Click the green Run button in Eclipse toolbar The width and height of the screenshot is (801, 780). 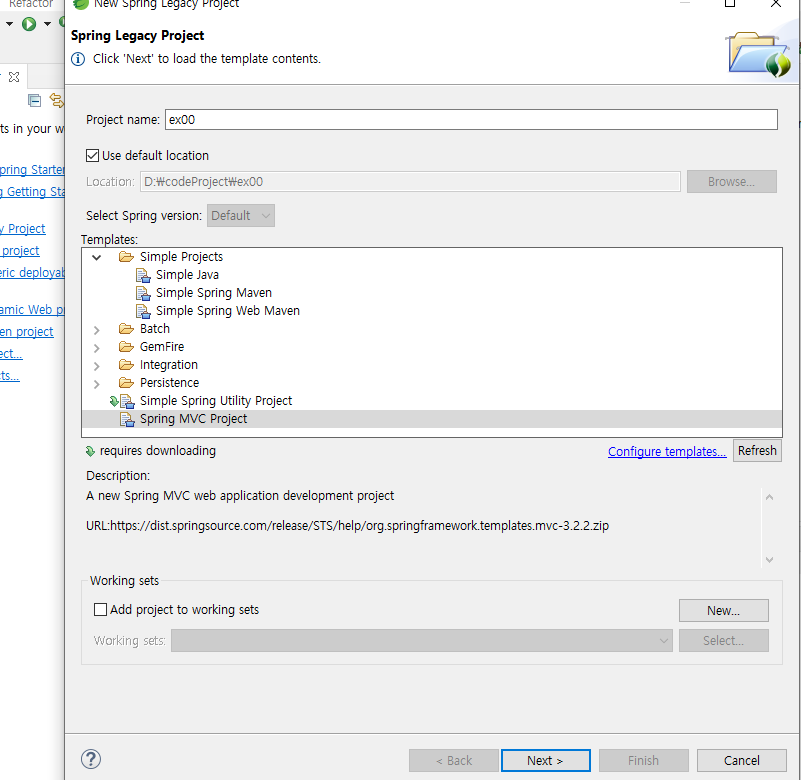tap(29, 24)
